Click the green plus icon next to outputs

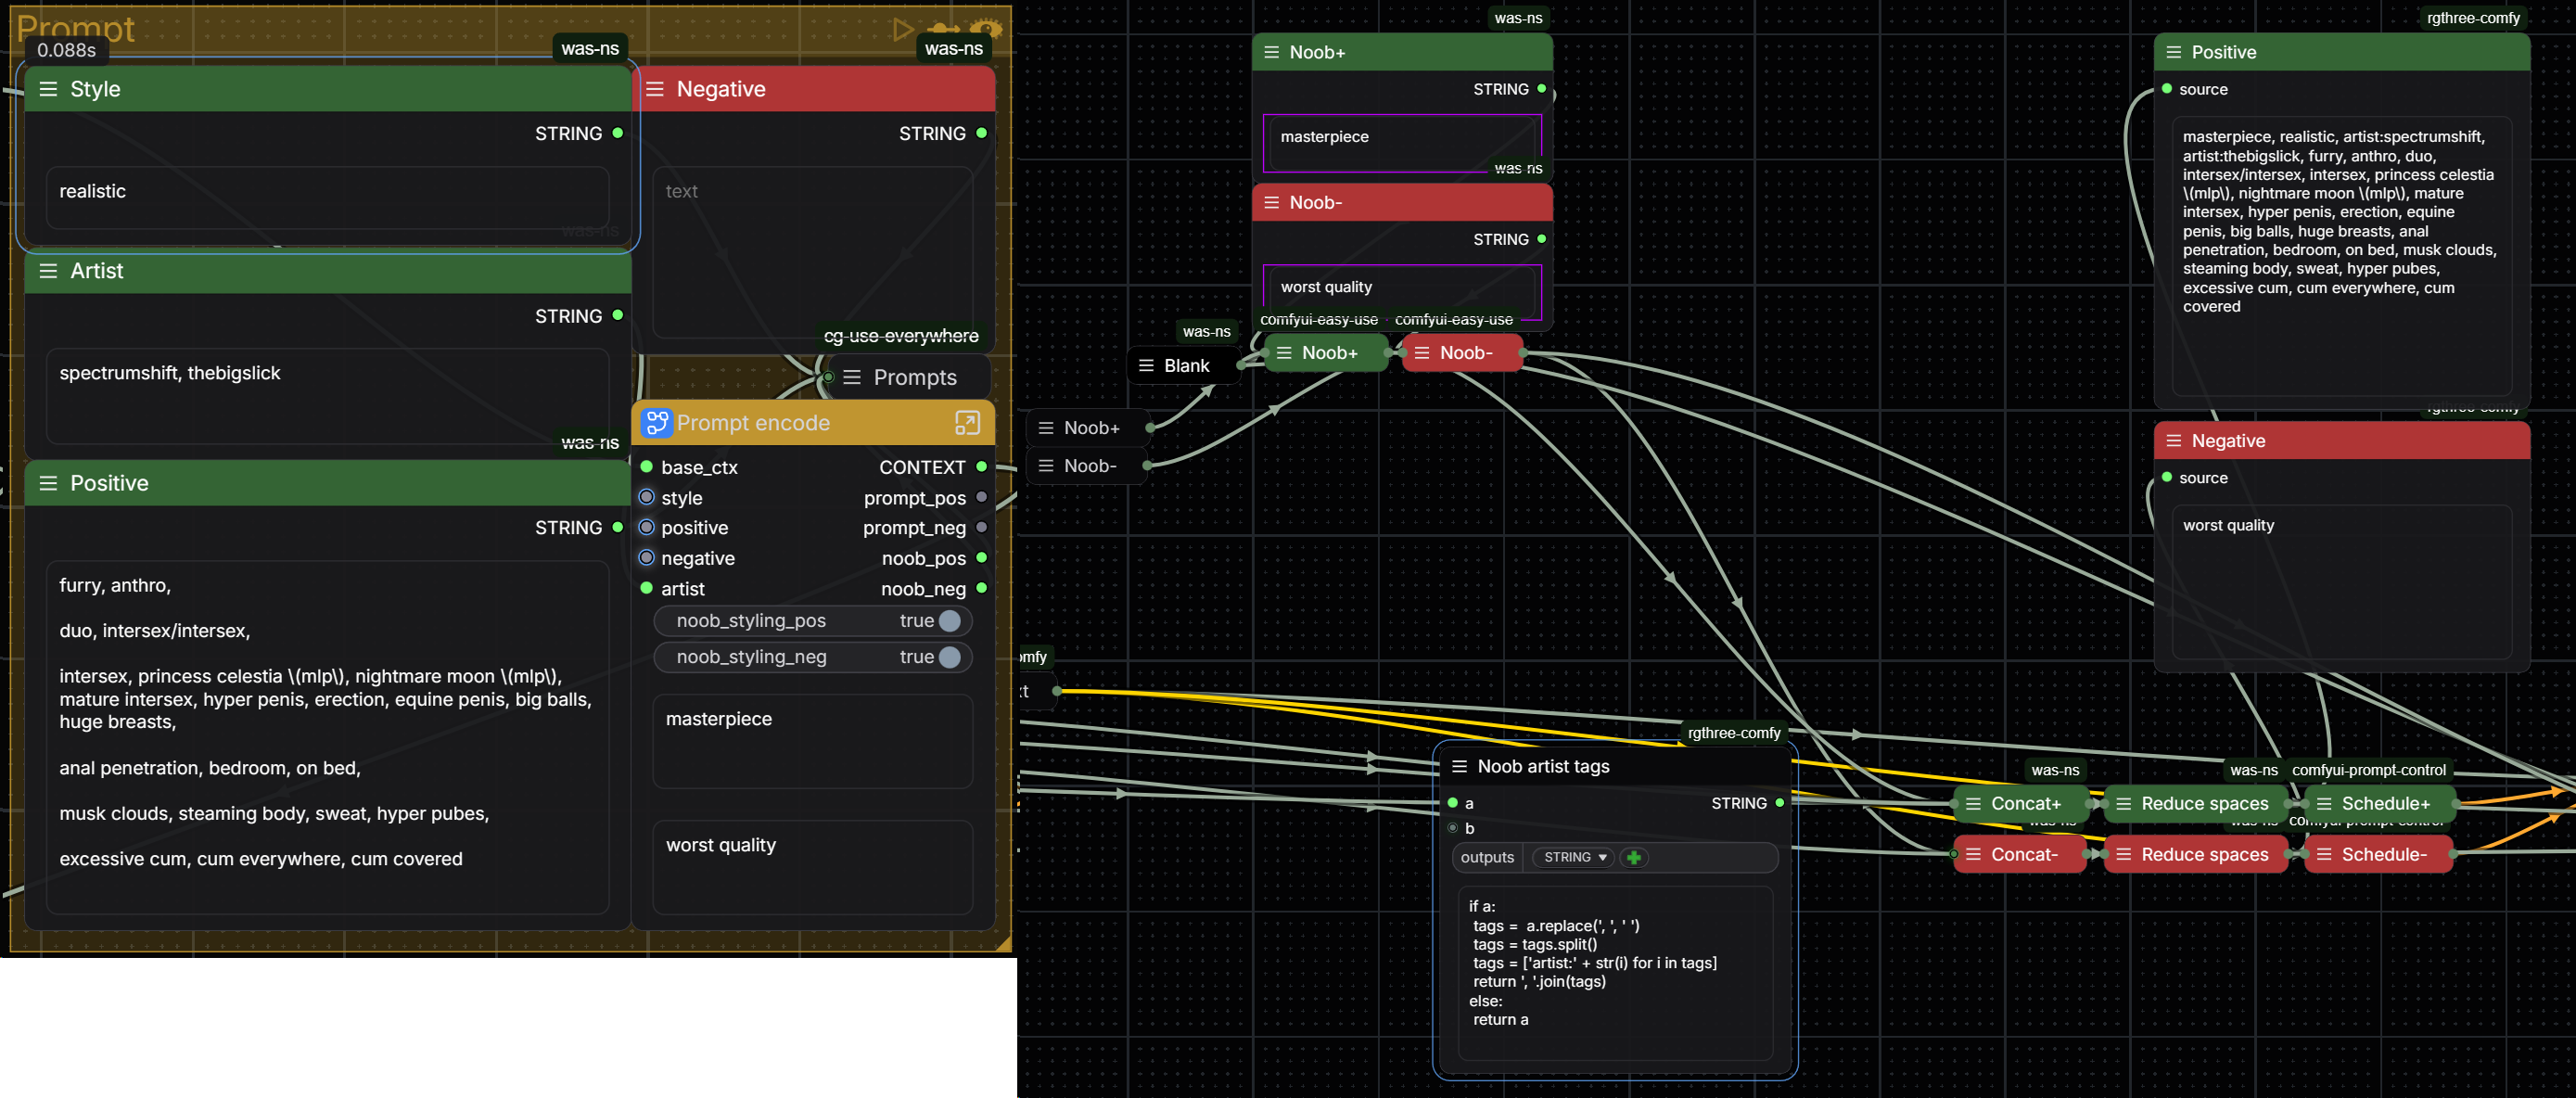point(1633,857)
